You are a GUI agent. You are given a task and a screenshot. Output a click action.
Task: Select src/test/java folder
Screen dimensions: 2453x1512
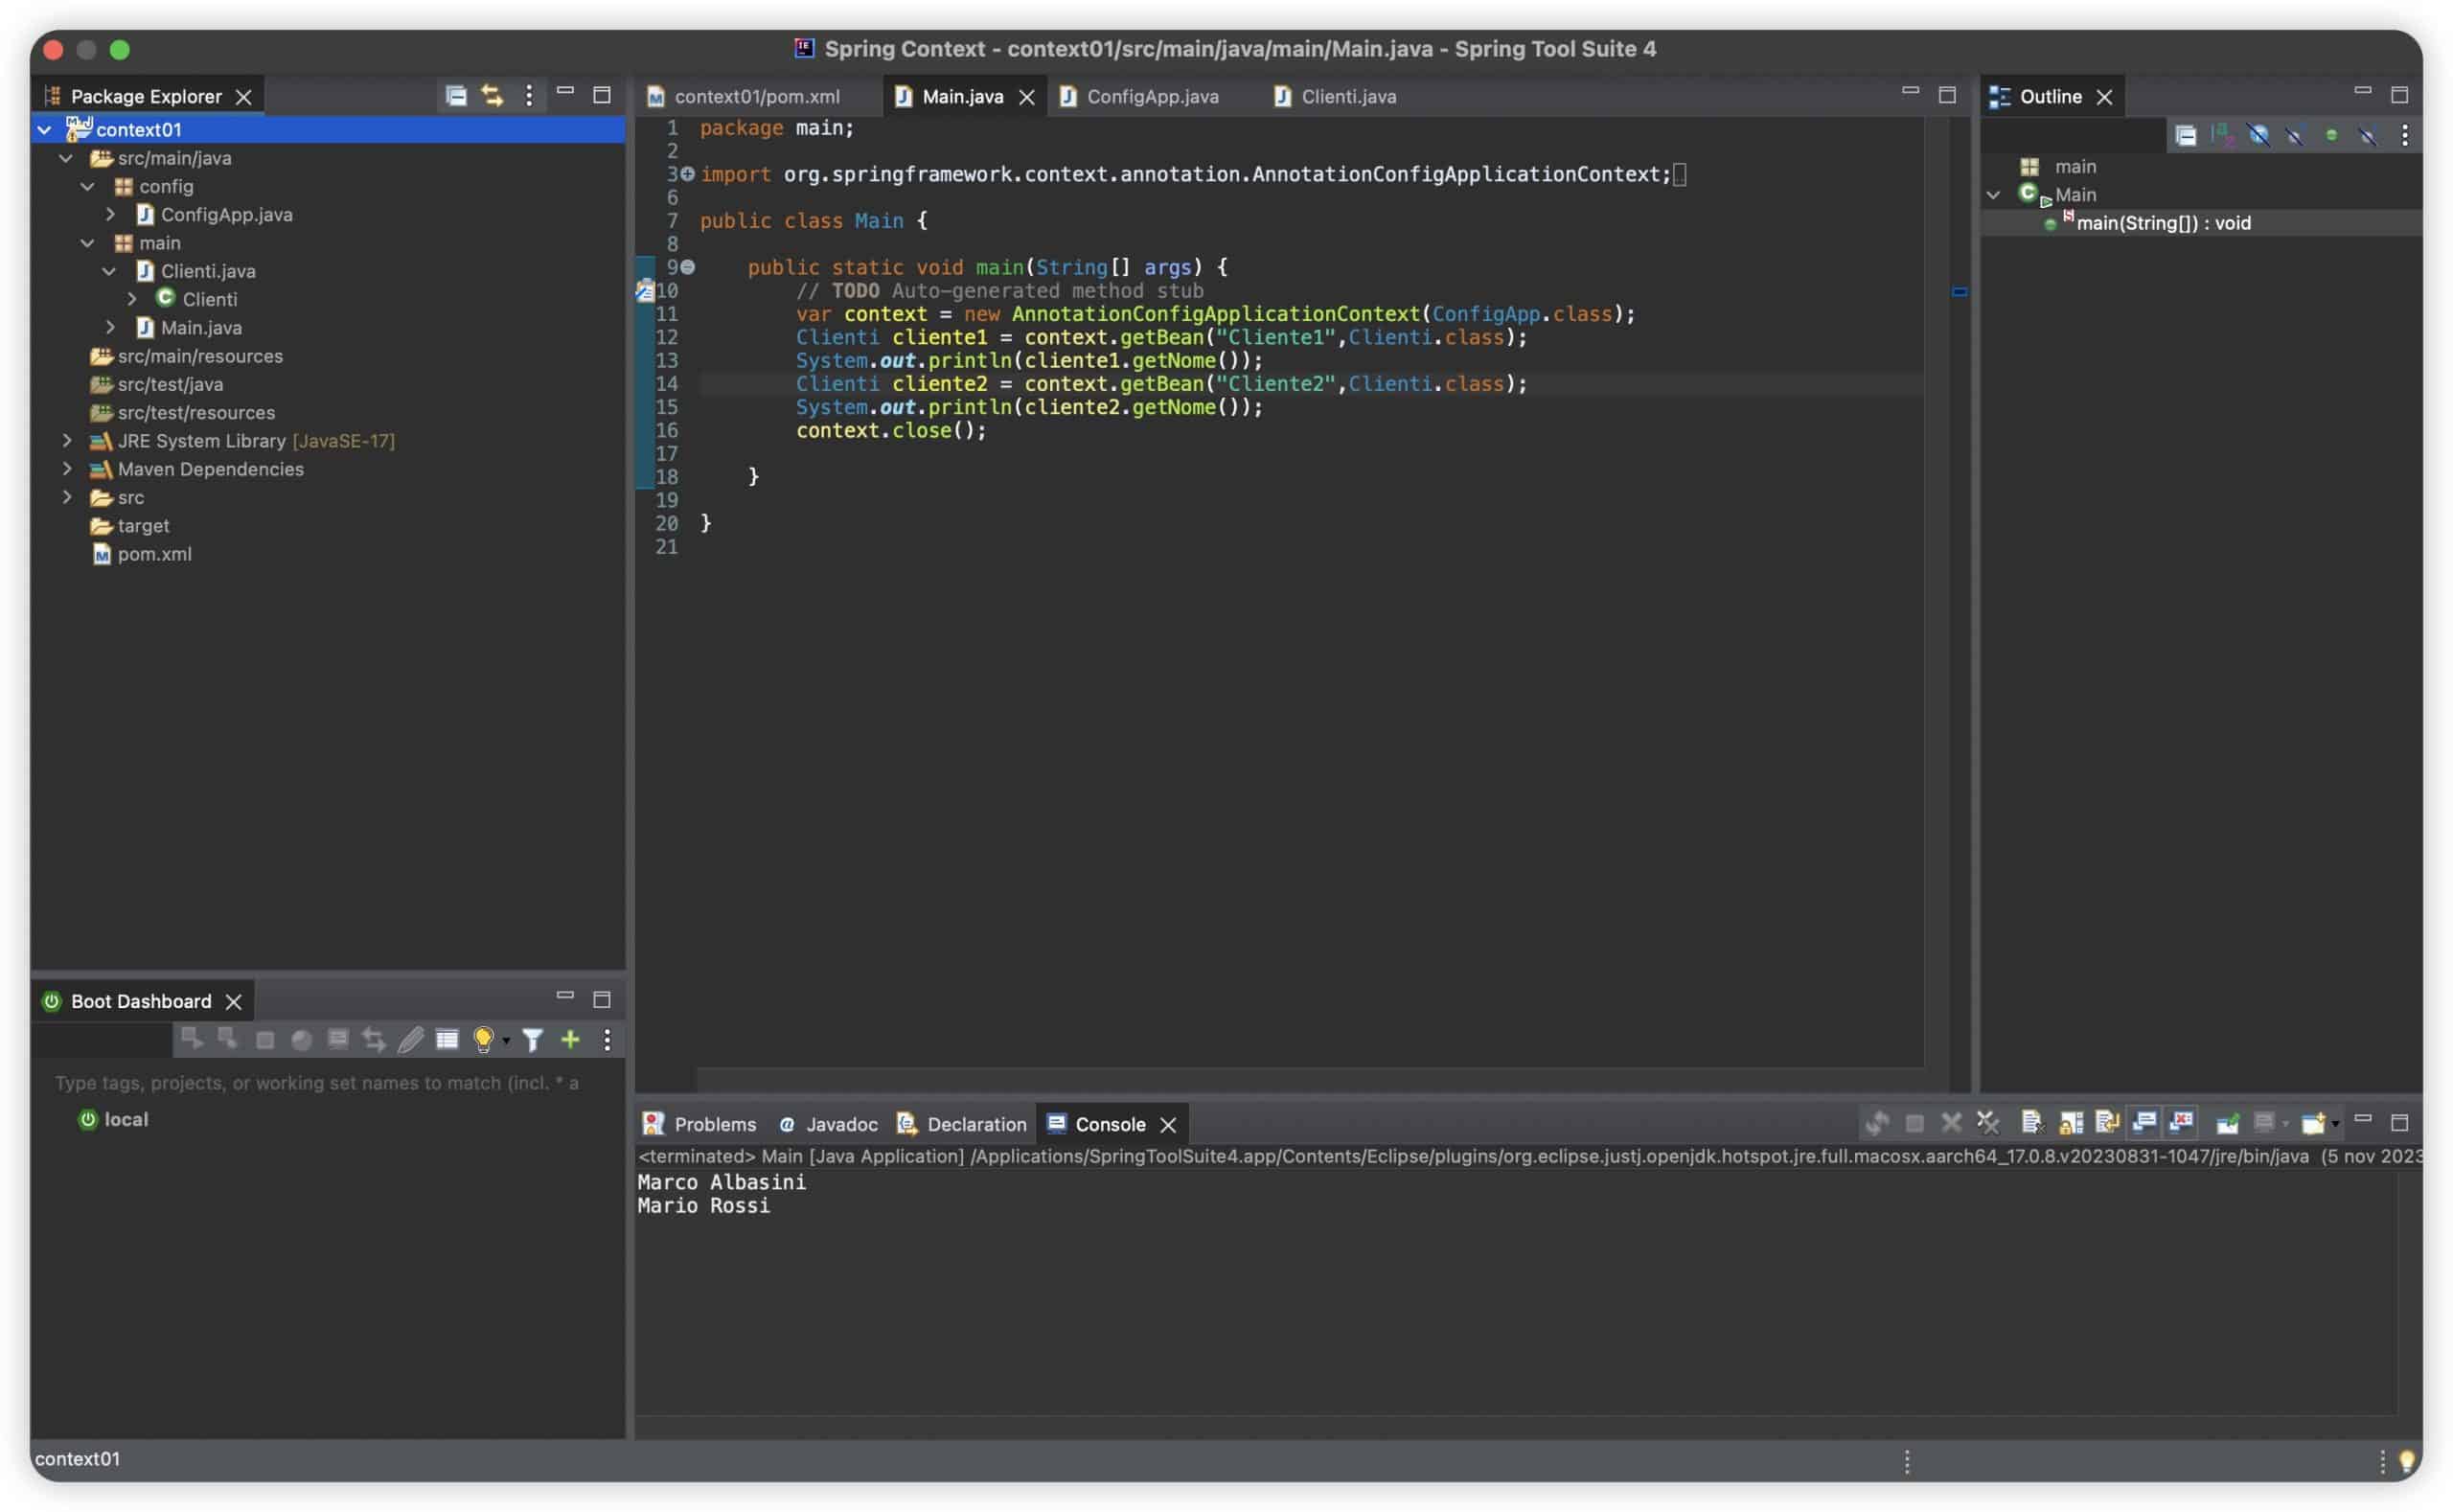coord(170,384)
